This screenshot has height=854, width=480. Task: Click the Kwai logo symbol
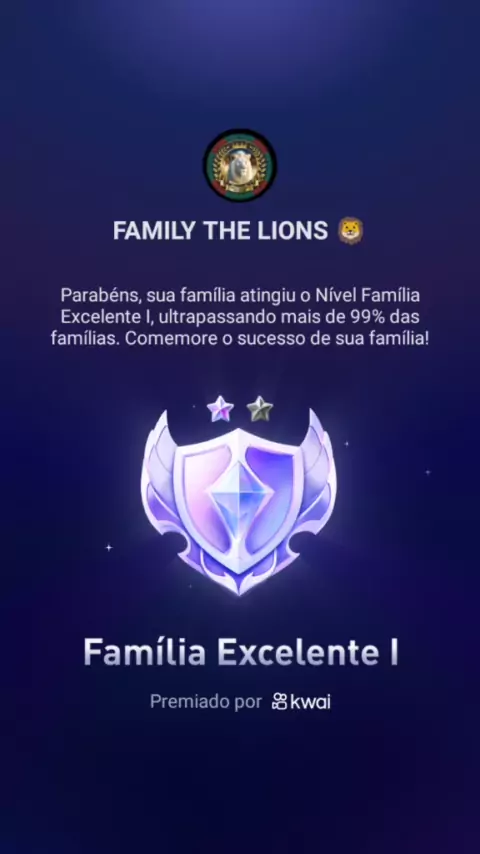coord(280,702)
